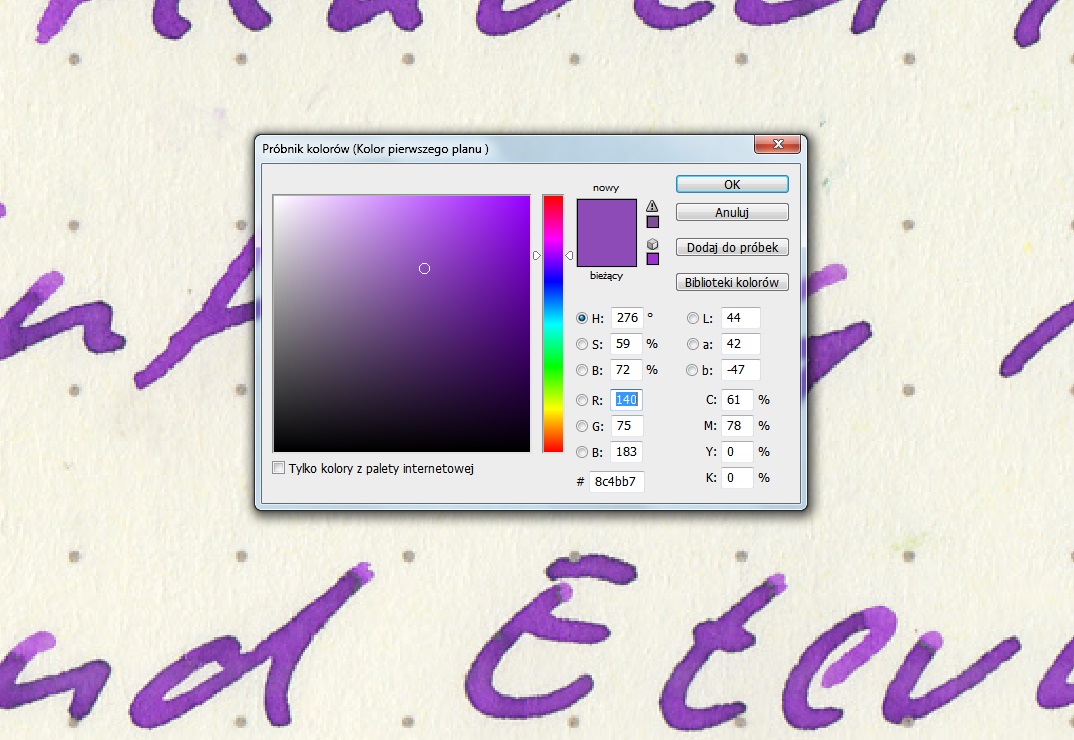The image size is (1074, 740).
Task: Select the L lightness radio button
Action: point(693,318)
